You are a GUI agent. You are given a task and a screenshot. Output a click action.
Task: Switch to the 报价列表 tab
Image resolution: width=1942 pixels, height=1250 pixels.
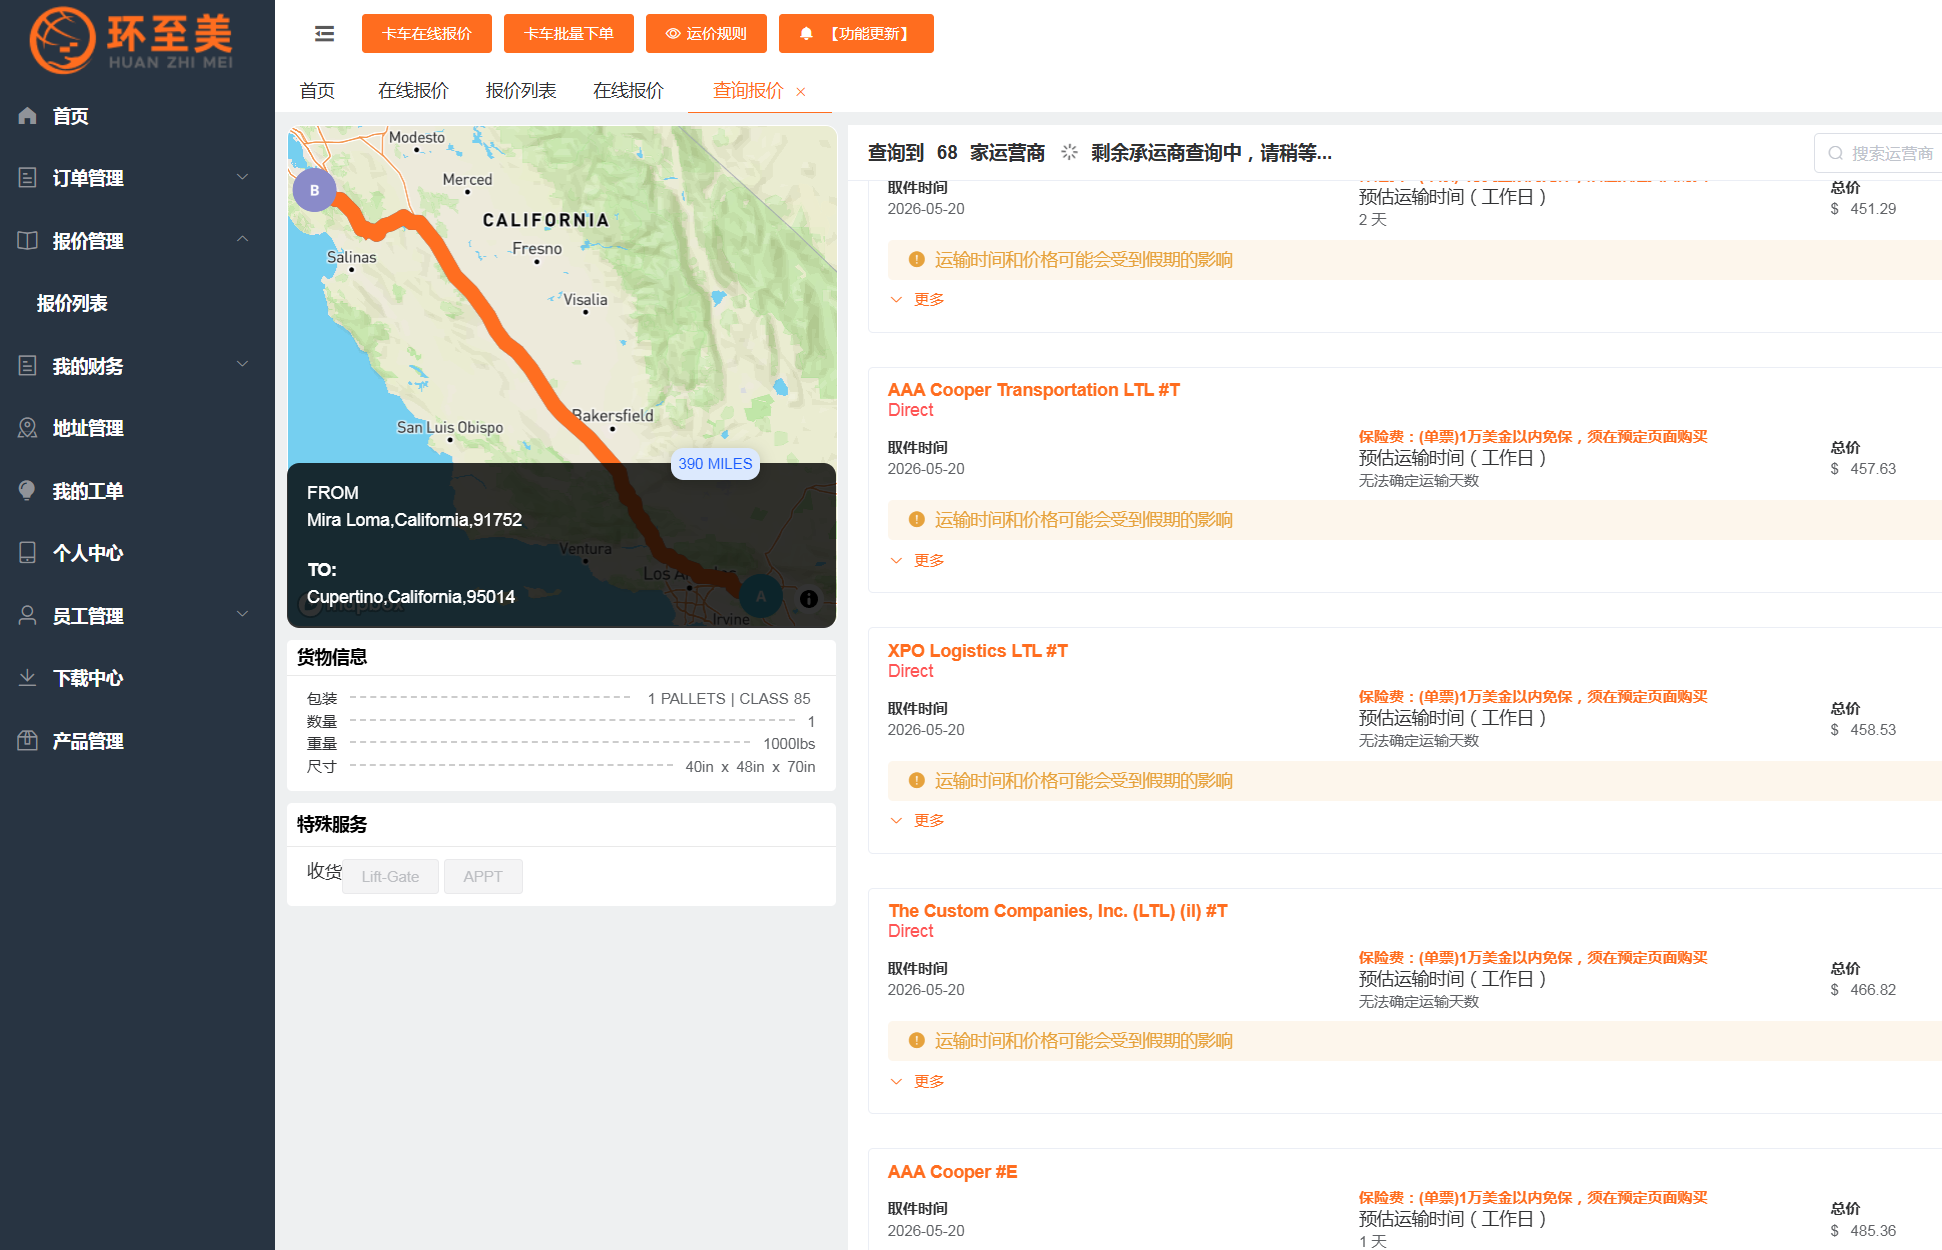tap(521, 91)
